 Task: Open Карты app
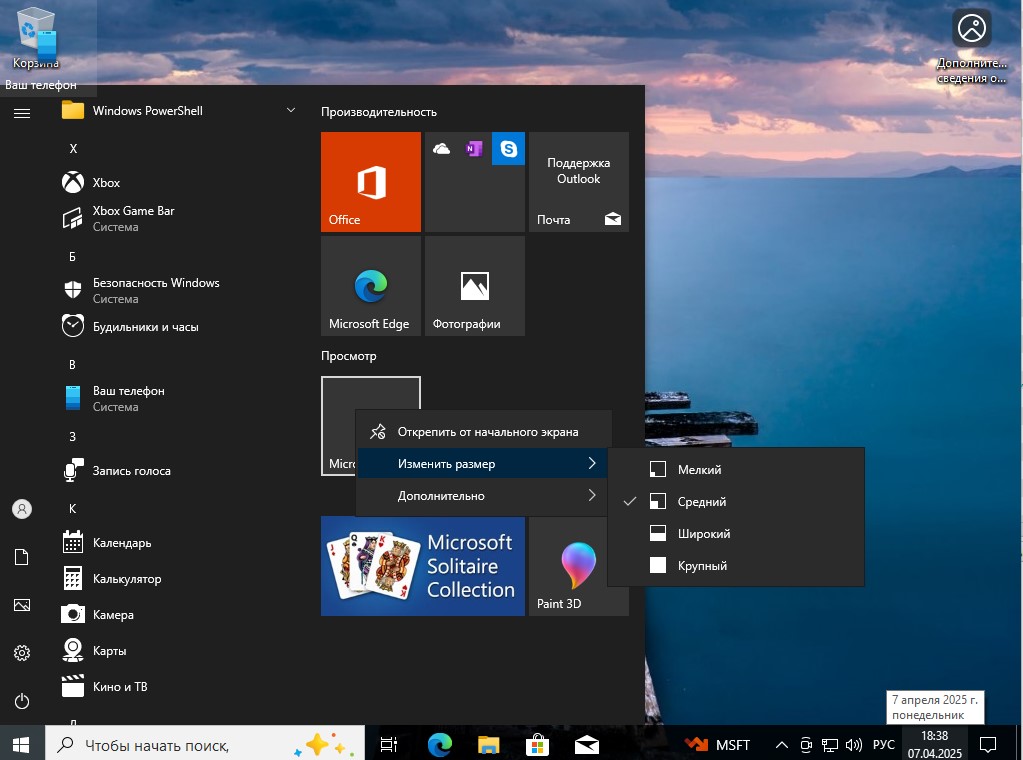pyautogui.click(x=179, y=650)
